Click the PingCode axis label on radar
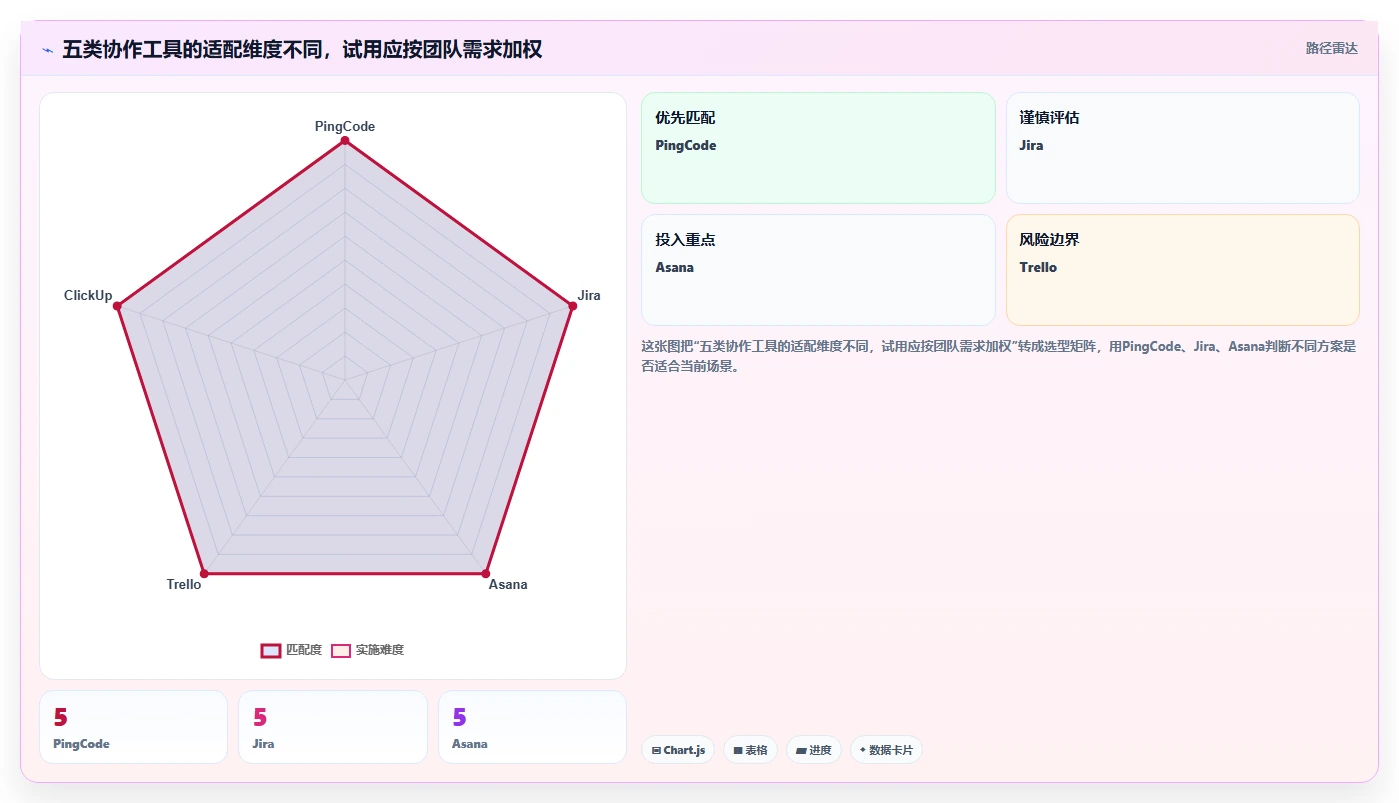The width and height of the screenshot is (1399, 803). point(345,126)
